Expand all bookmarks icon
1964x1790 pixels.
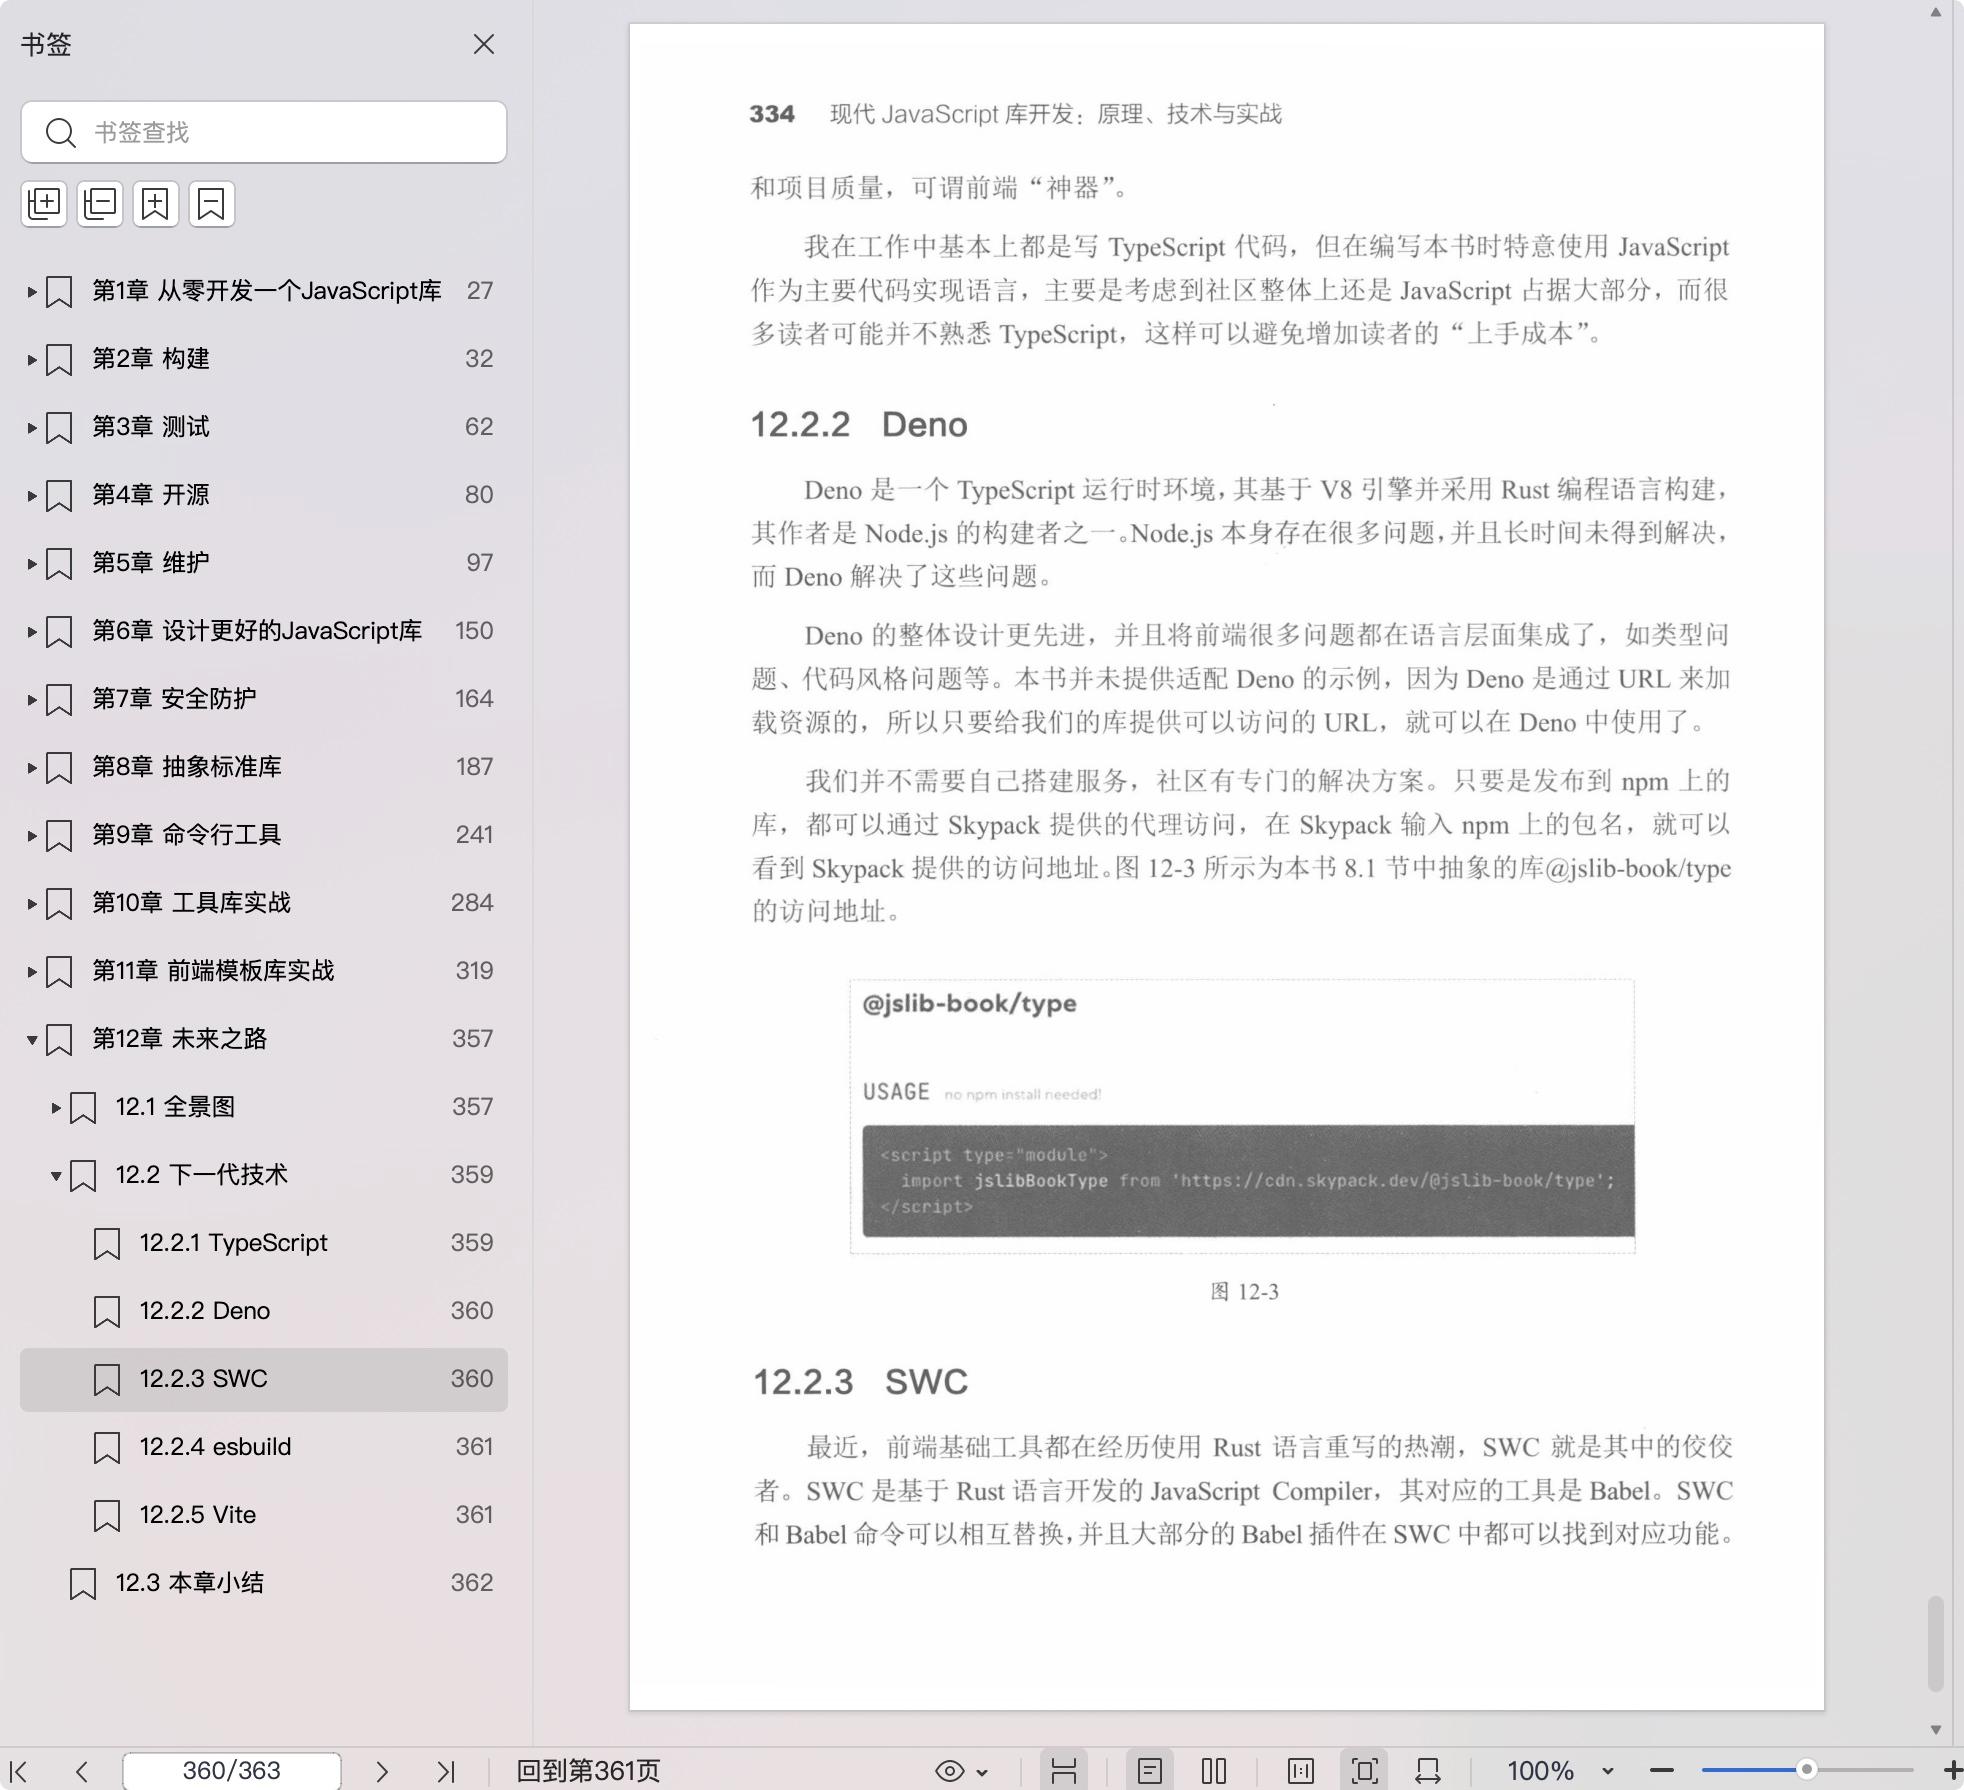44,204
